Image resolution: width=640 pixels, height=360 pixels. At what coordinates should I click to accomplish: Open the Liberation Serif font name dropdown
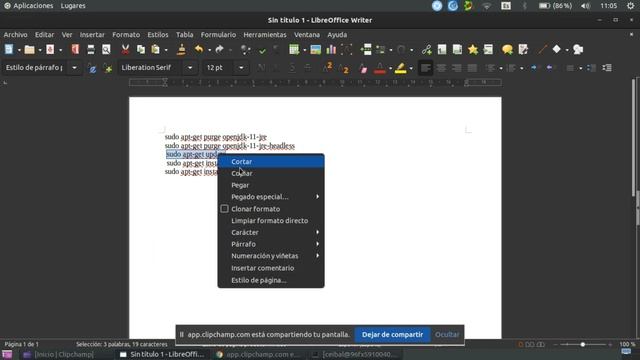(190, 68)
